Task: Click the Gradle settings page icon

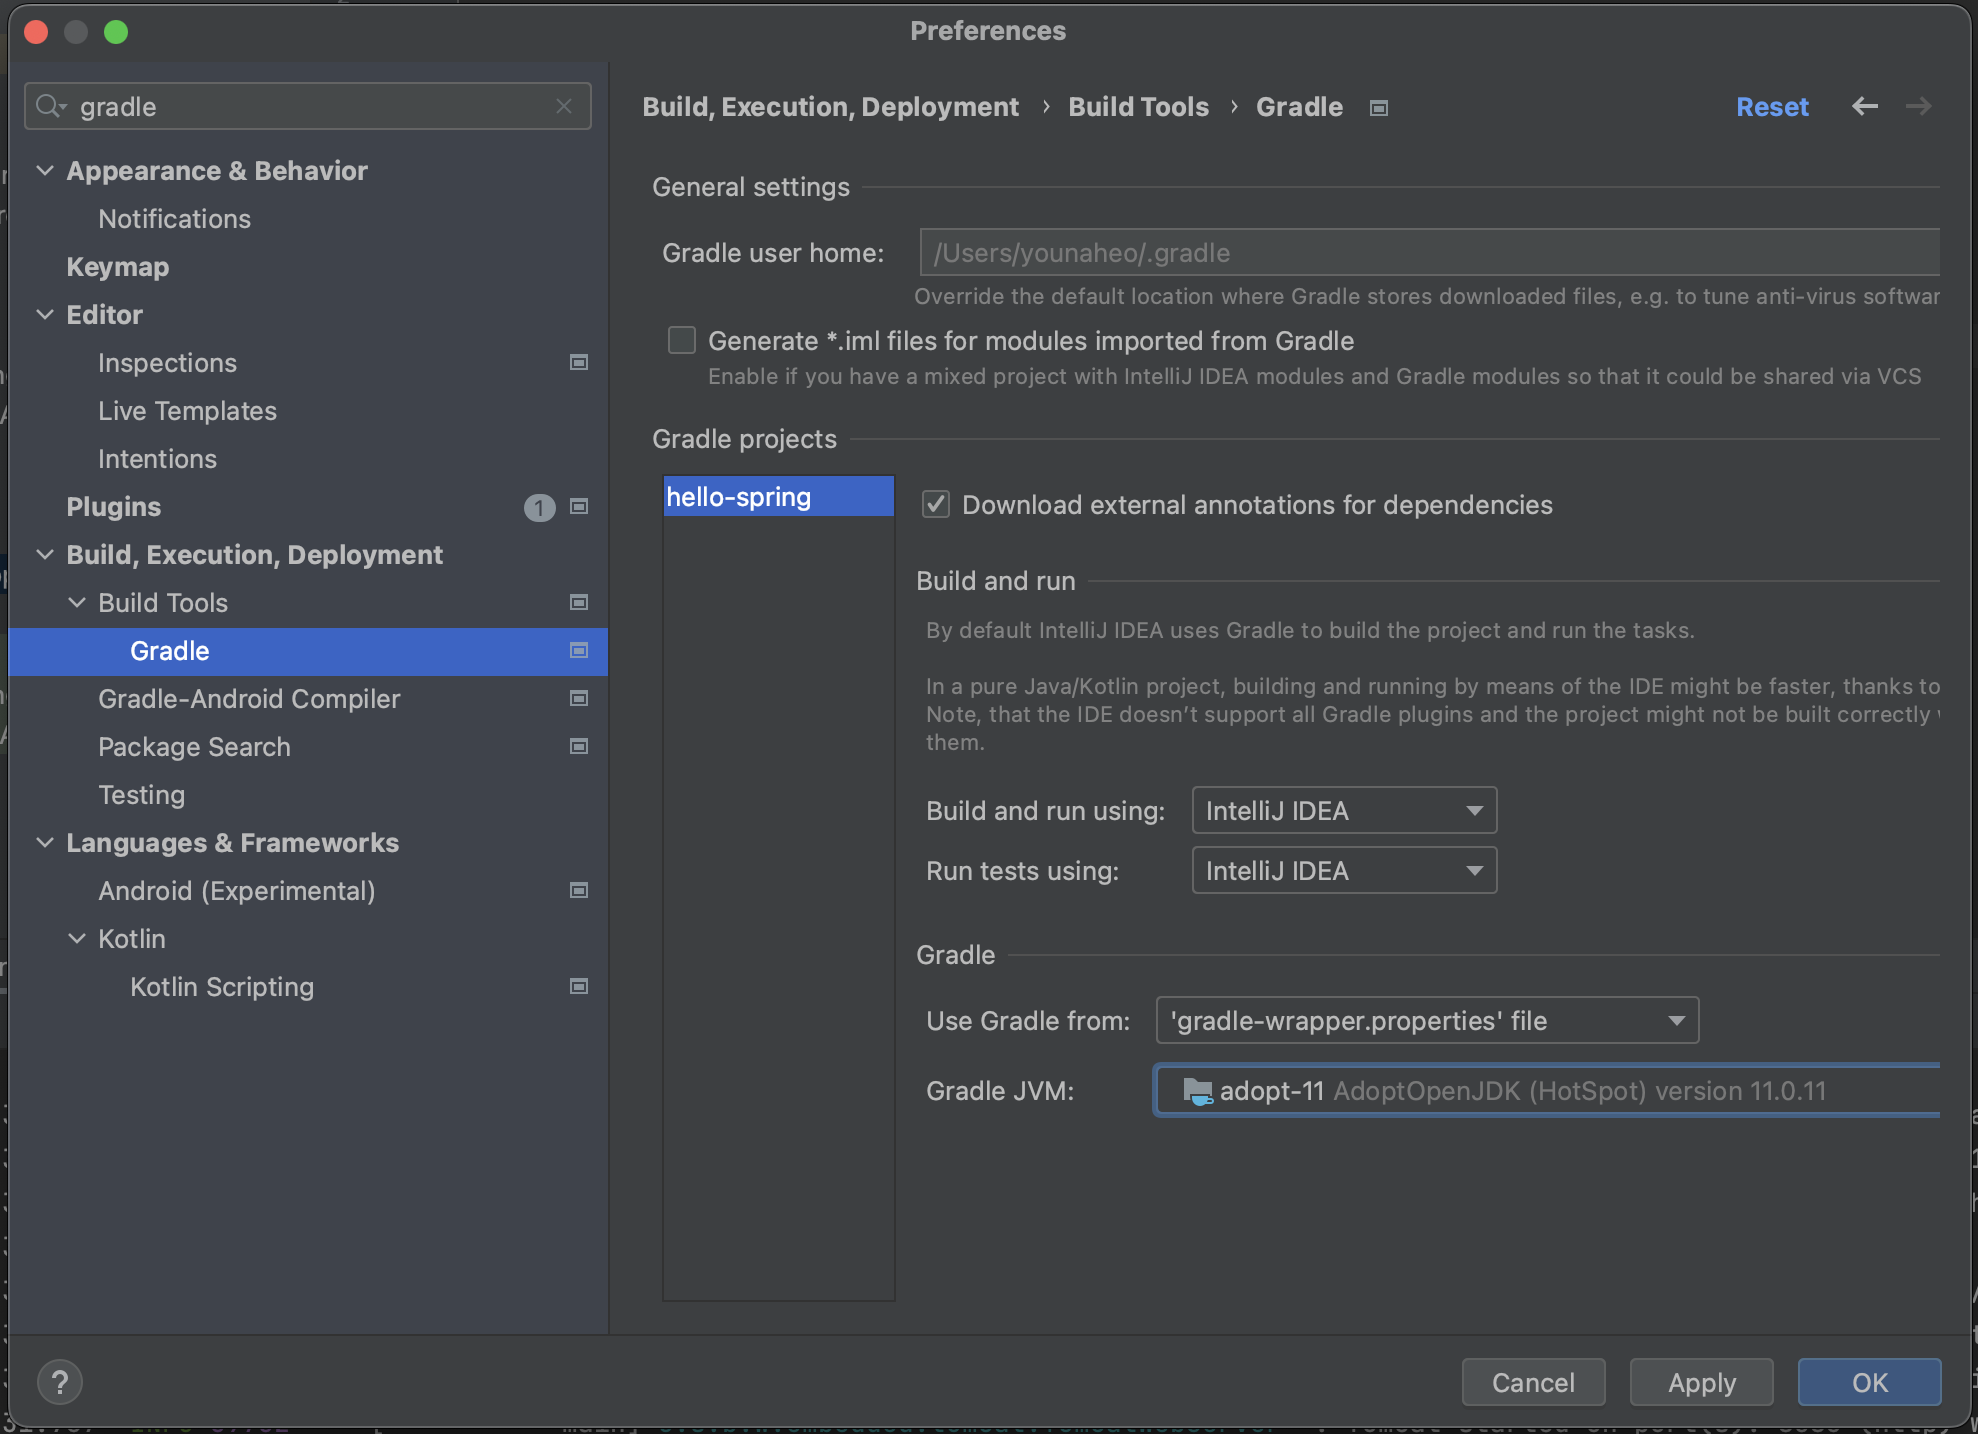Action: click(1378, 106)
